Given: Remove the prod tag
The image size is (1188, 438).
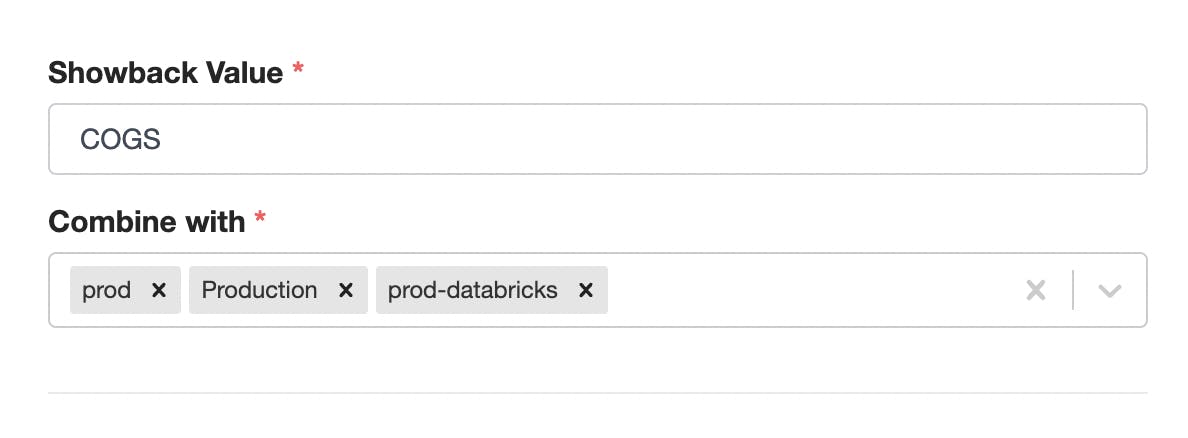Looking at the screenshot, I should pos(158,290).
